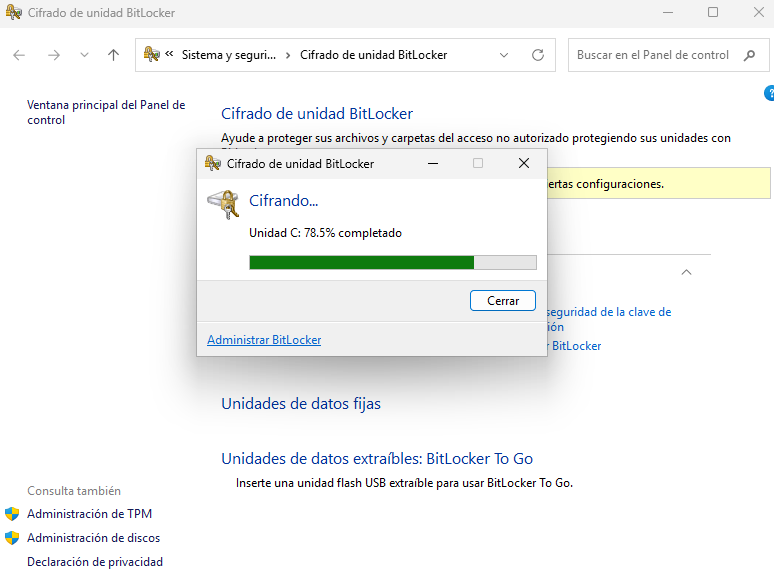Refresh the Control Panel address bar
The height and width of the screenshot is (581, 774).
click(x=538, y=55)
